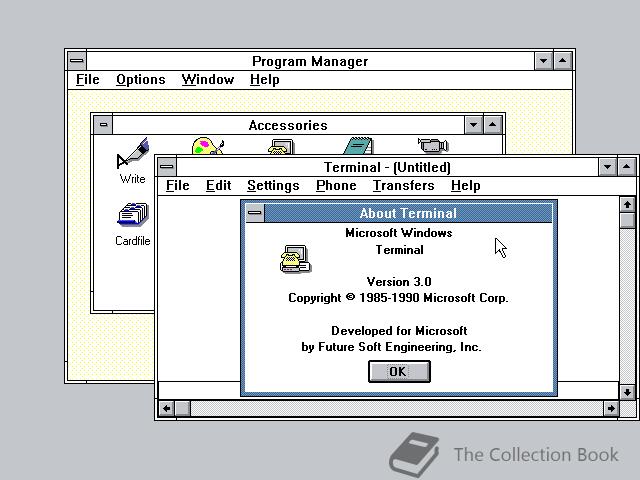Click 'by Future Soft Engineering, Inc.' text

tap(391, 347)
